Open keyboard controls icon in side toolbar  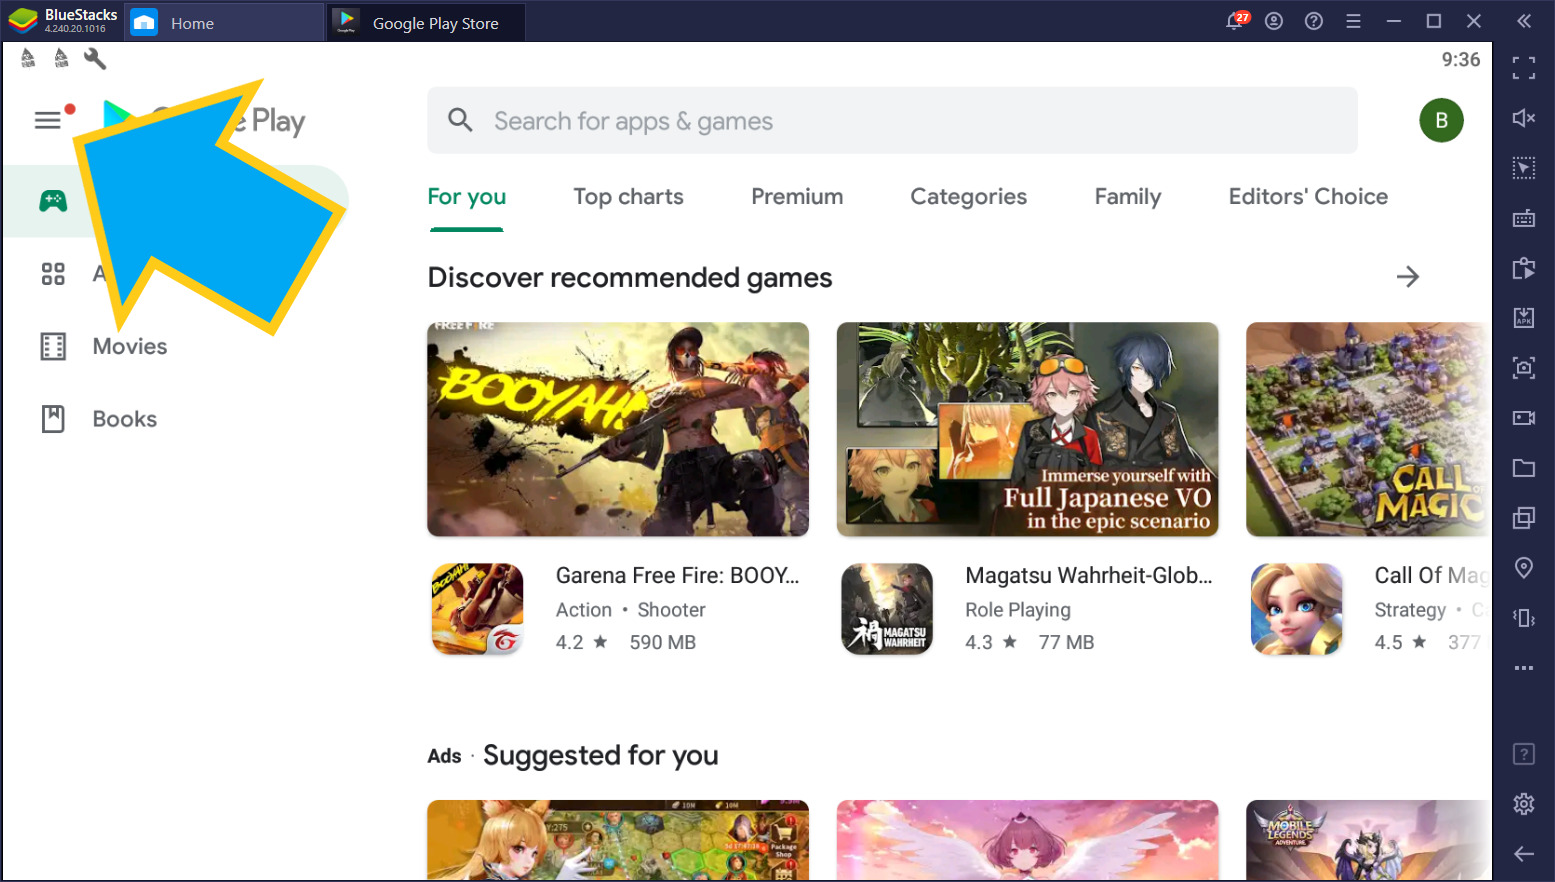(1523, 218)
